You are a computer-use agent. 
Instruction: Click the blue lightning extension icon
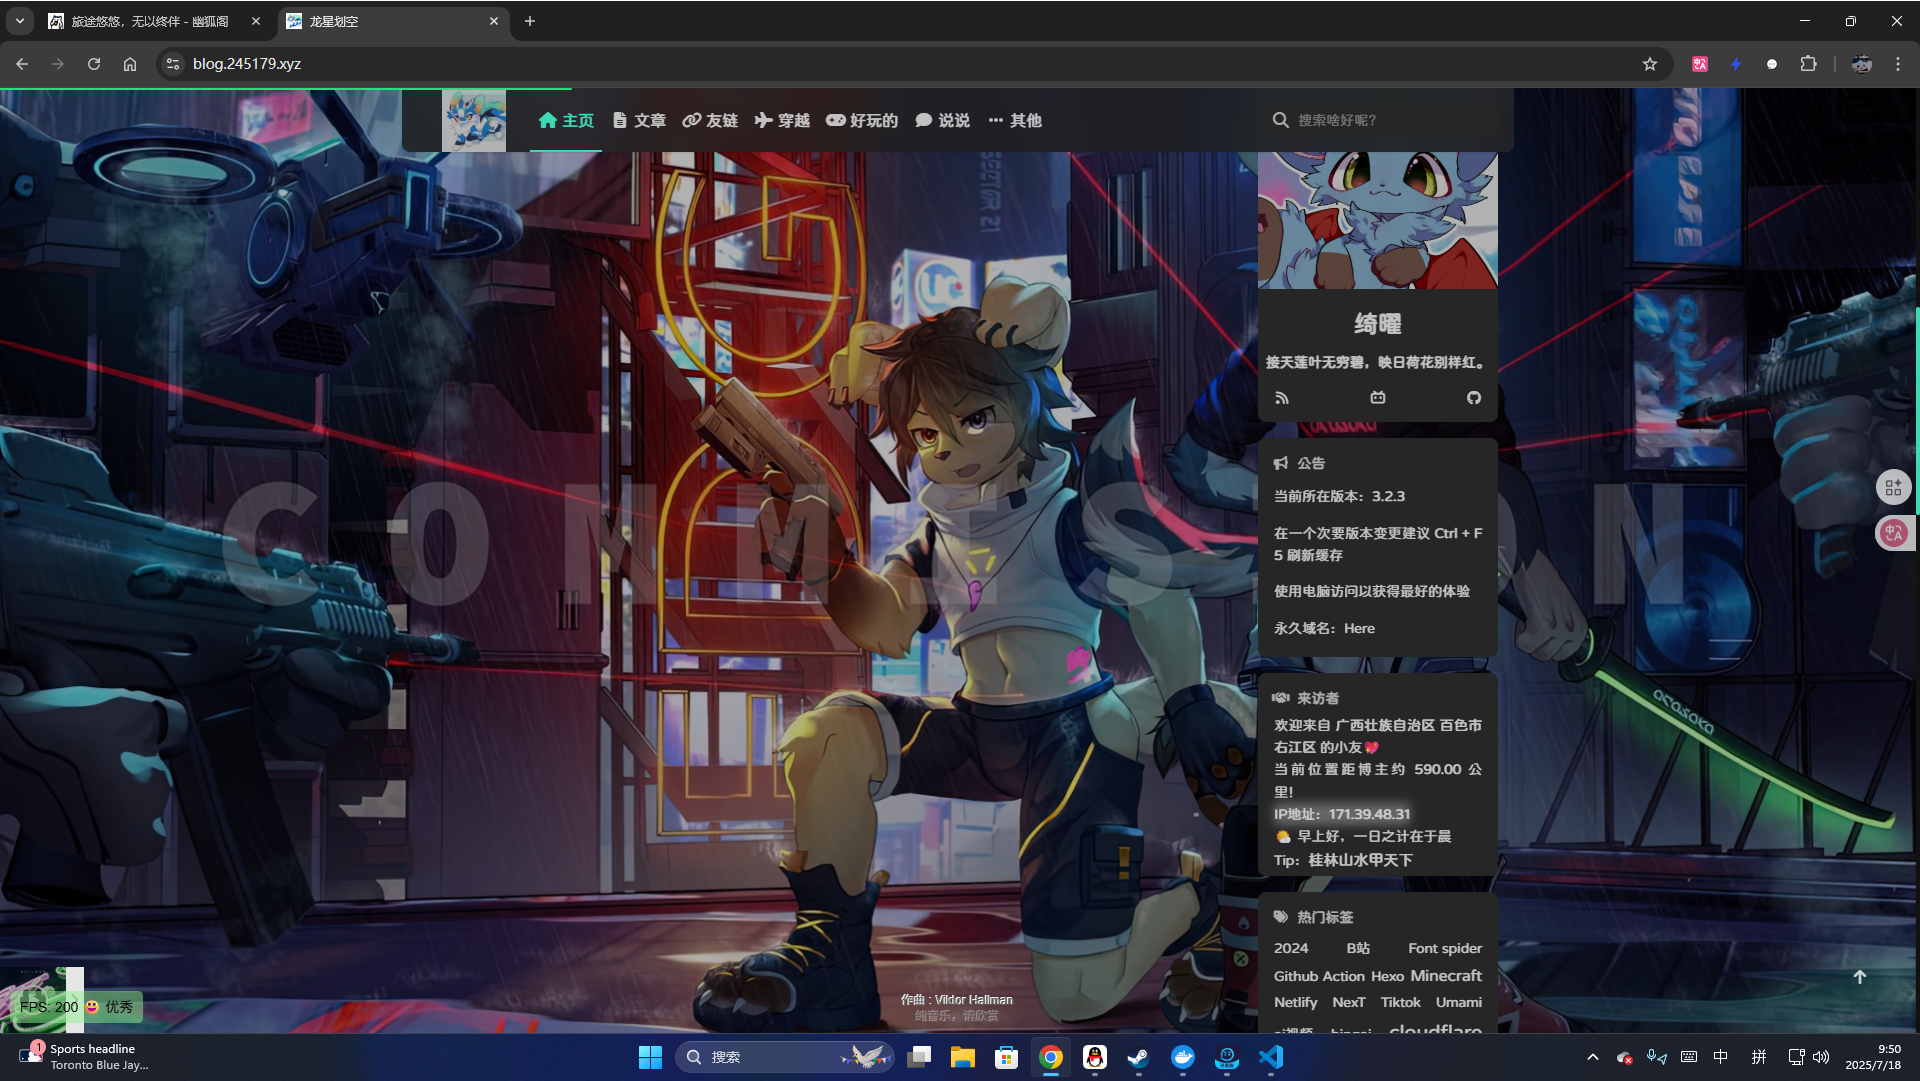[x=1736, y=64]
